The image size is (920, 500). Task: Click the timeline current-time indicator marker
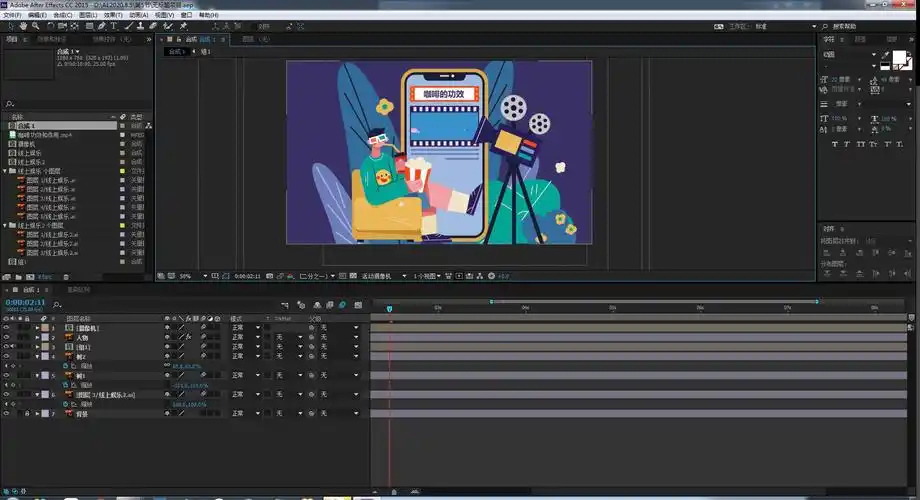coord(389,308)
